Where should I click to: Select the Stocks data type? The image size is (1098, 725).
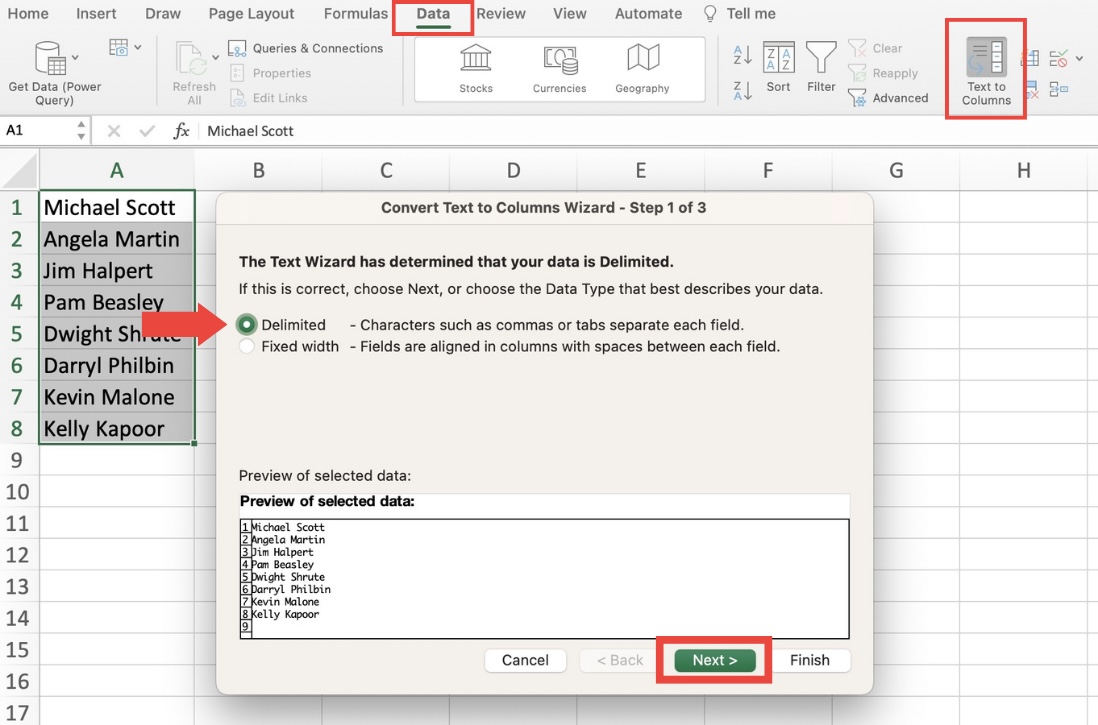pos(475,69)
